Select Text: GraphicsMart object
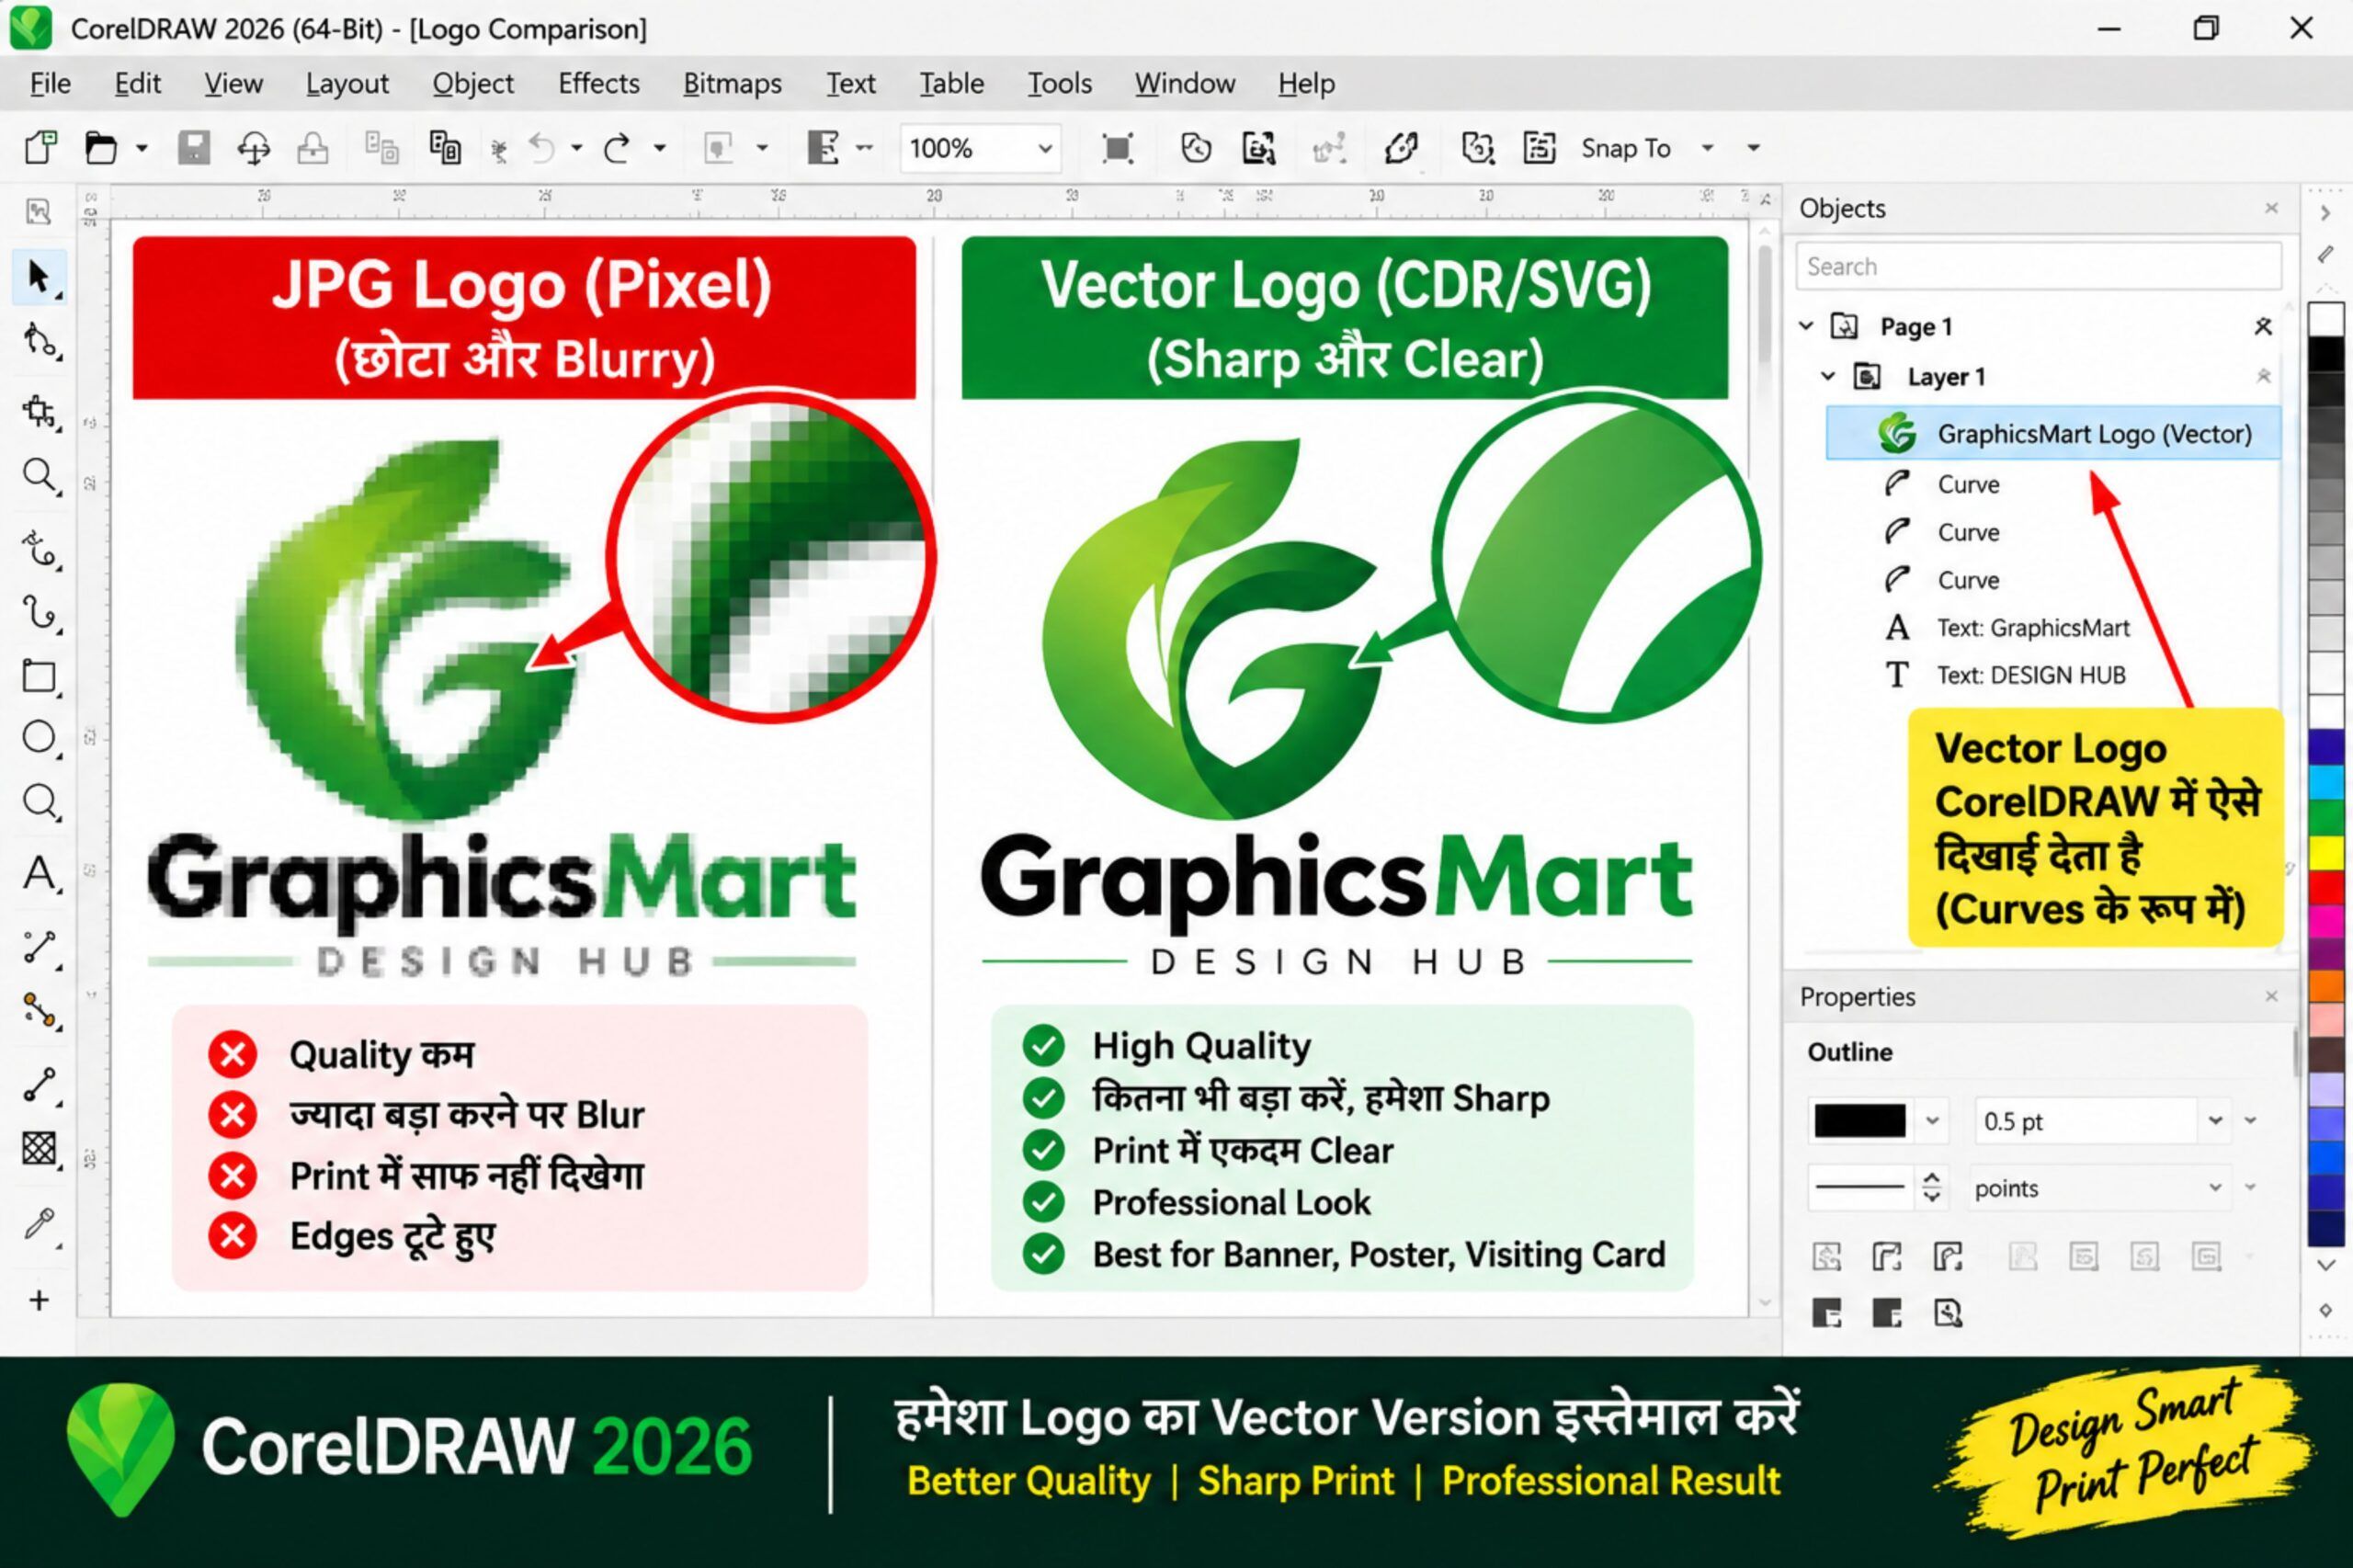Screen dimensions: 2353x1568 tap(2034, 628)
